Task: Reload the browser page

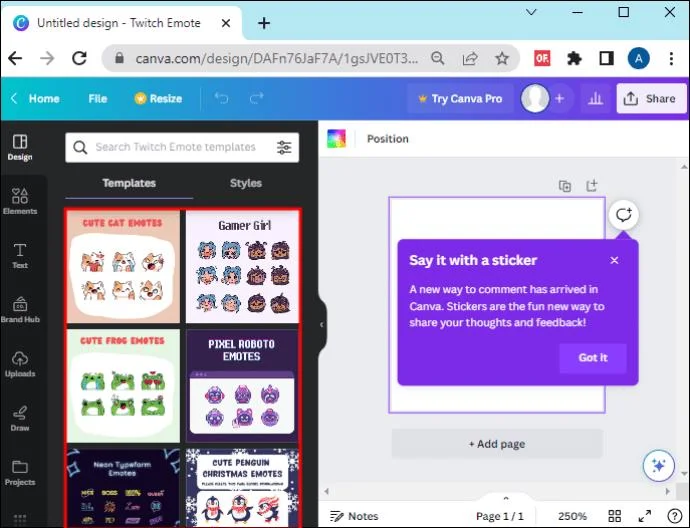Action: click(79, 58)
